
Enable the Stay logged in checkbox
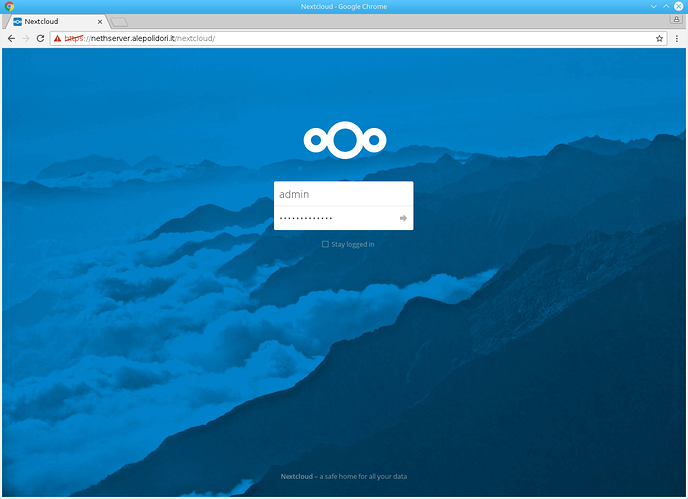[325, 244]
